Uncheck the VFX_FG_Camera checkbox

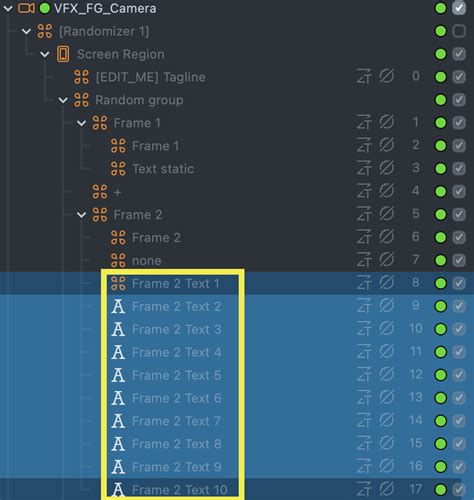tap(459, 8)
